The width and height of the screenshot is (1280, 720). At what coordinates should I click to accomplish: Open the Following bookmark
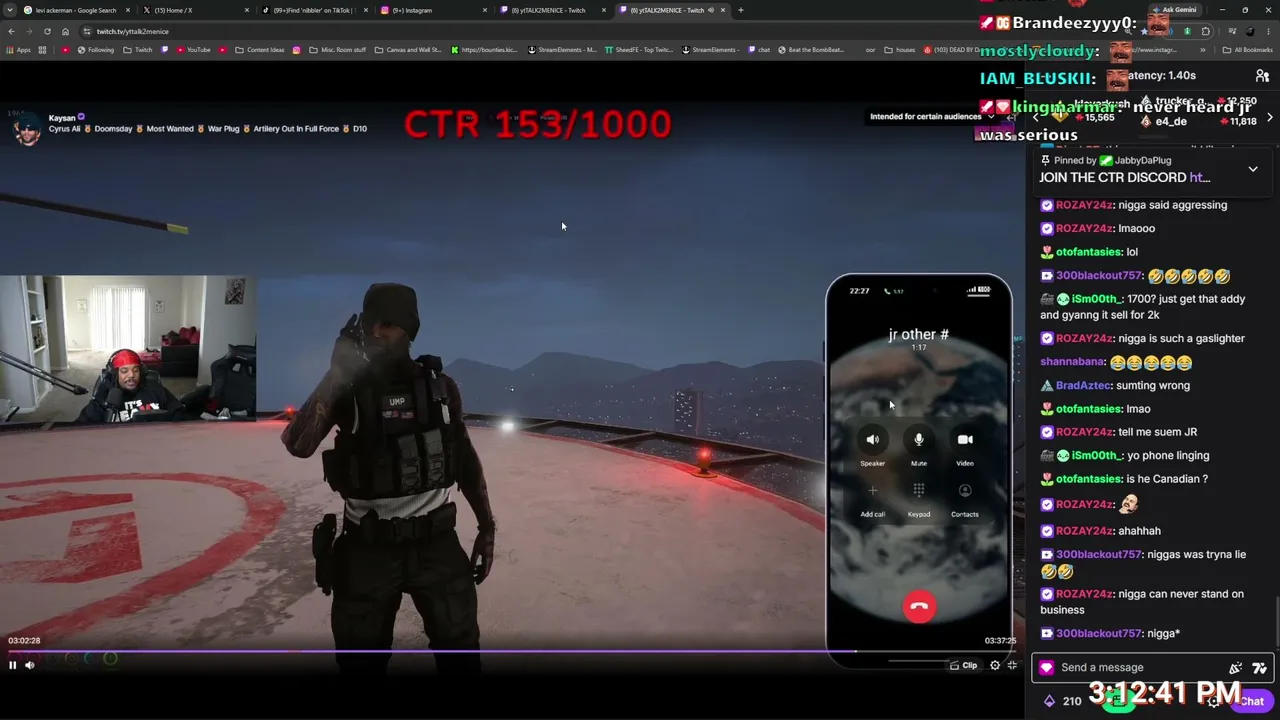tap(96, 50)
